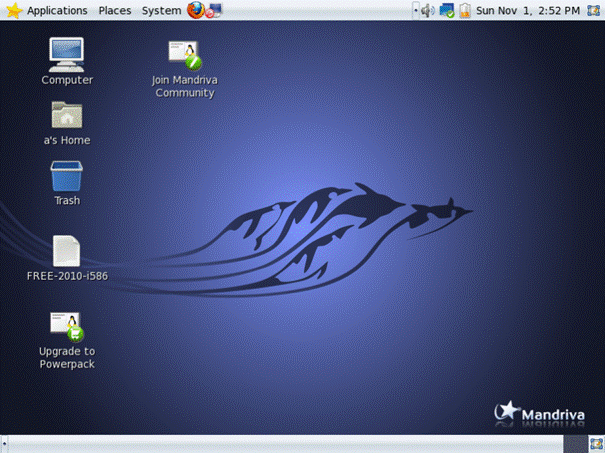This screenshot has width=605, height=453.
Task: Select the Upgrade to Powerpack icon
Action: click(x=67, y=327)
